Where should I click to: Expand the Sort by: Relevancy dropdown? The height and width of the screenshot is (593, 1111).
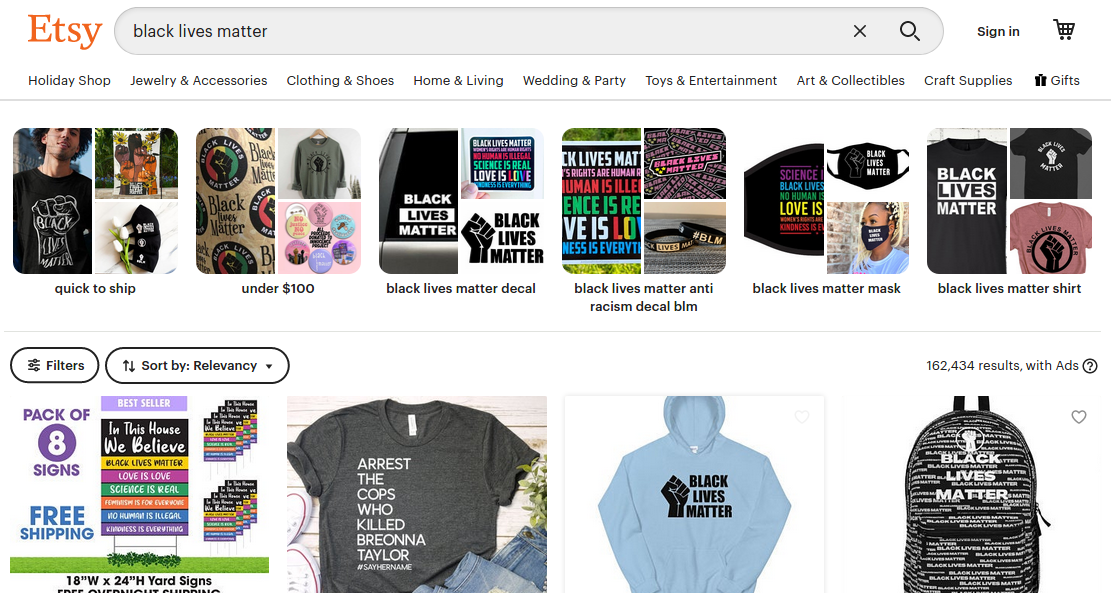click(197, 366)
